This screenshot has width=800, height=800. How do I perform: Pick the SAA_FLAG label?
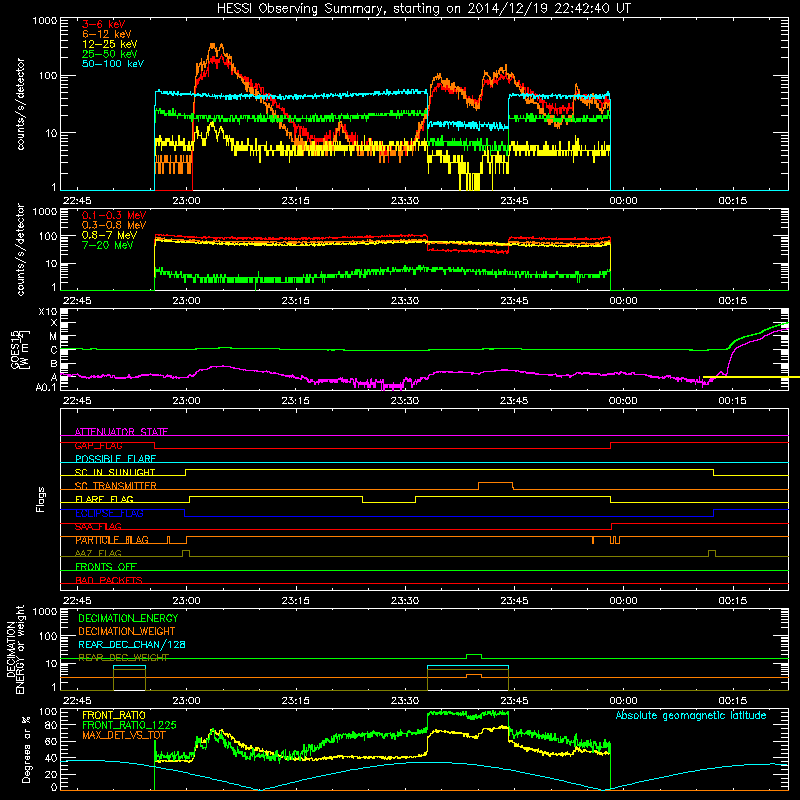tap(98, 527)
